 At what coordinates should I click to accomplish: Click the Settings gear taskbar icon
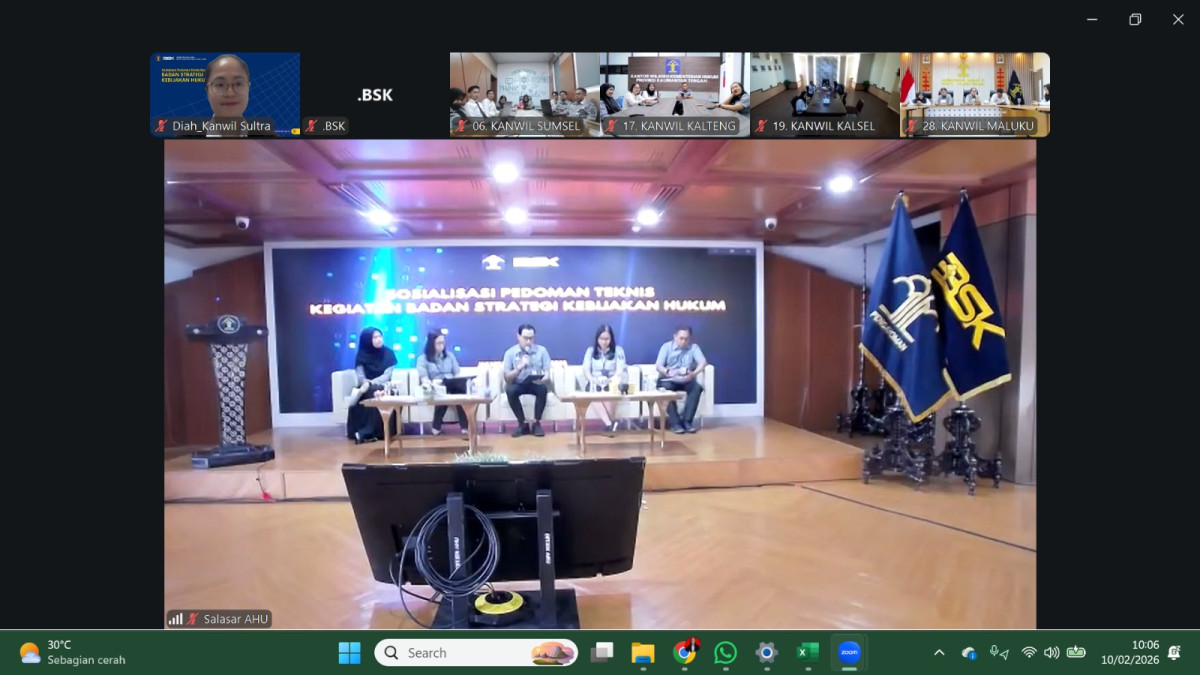(767, 653)
